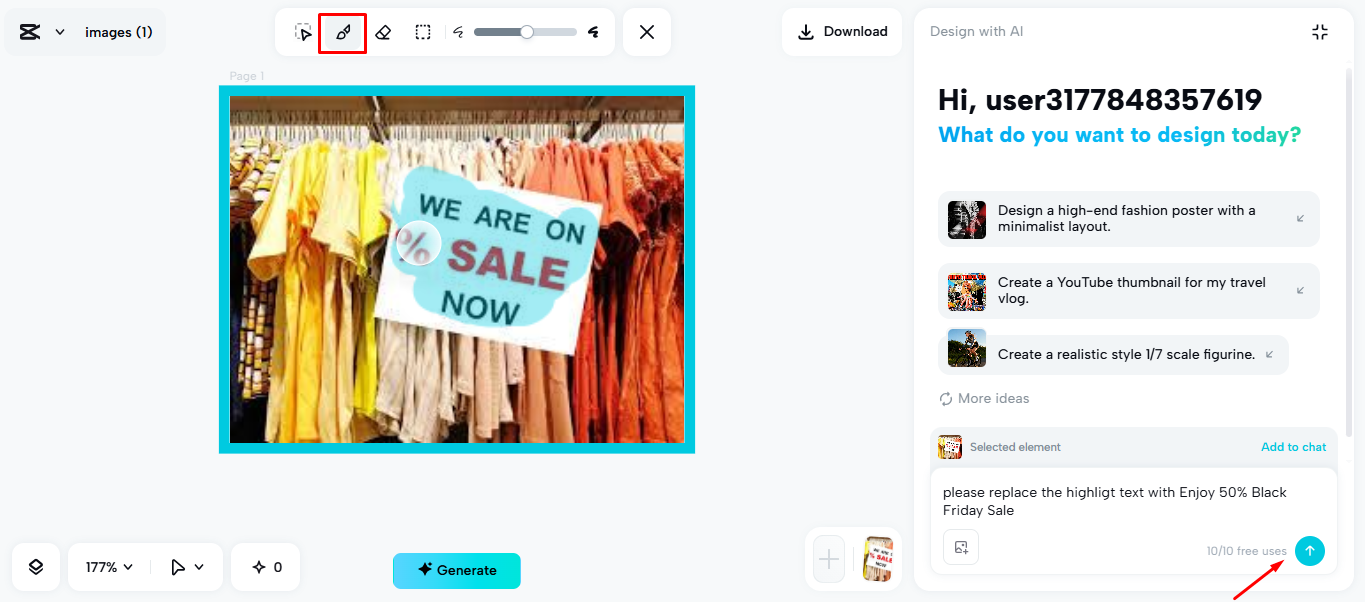Click the small brush size icon
1365x602 pixels.
tap(459, 32)
